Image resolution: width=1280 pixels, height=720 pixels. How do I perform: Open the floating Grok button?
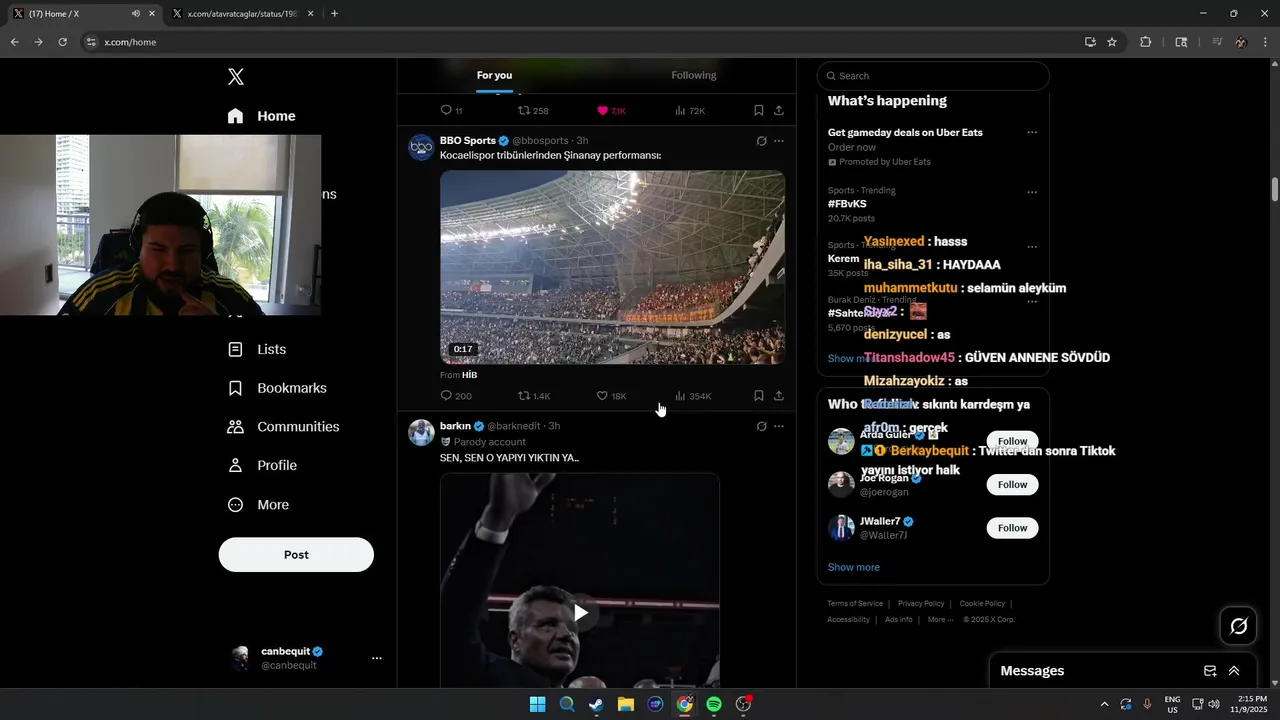point(1238,626)
